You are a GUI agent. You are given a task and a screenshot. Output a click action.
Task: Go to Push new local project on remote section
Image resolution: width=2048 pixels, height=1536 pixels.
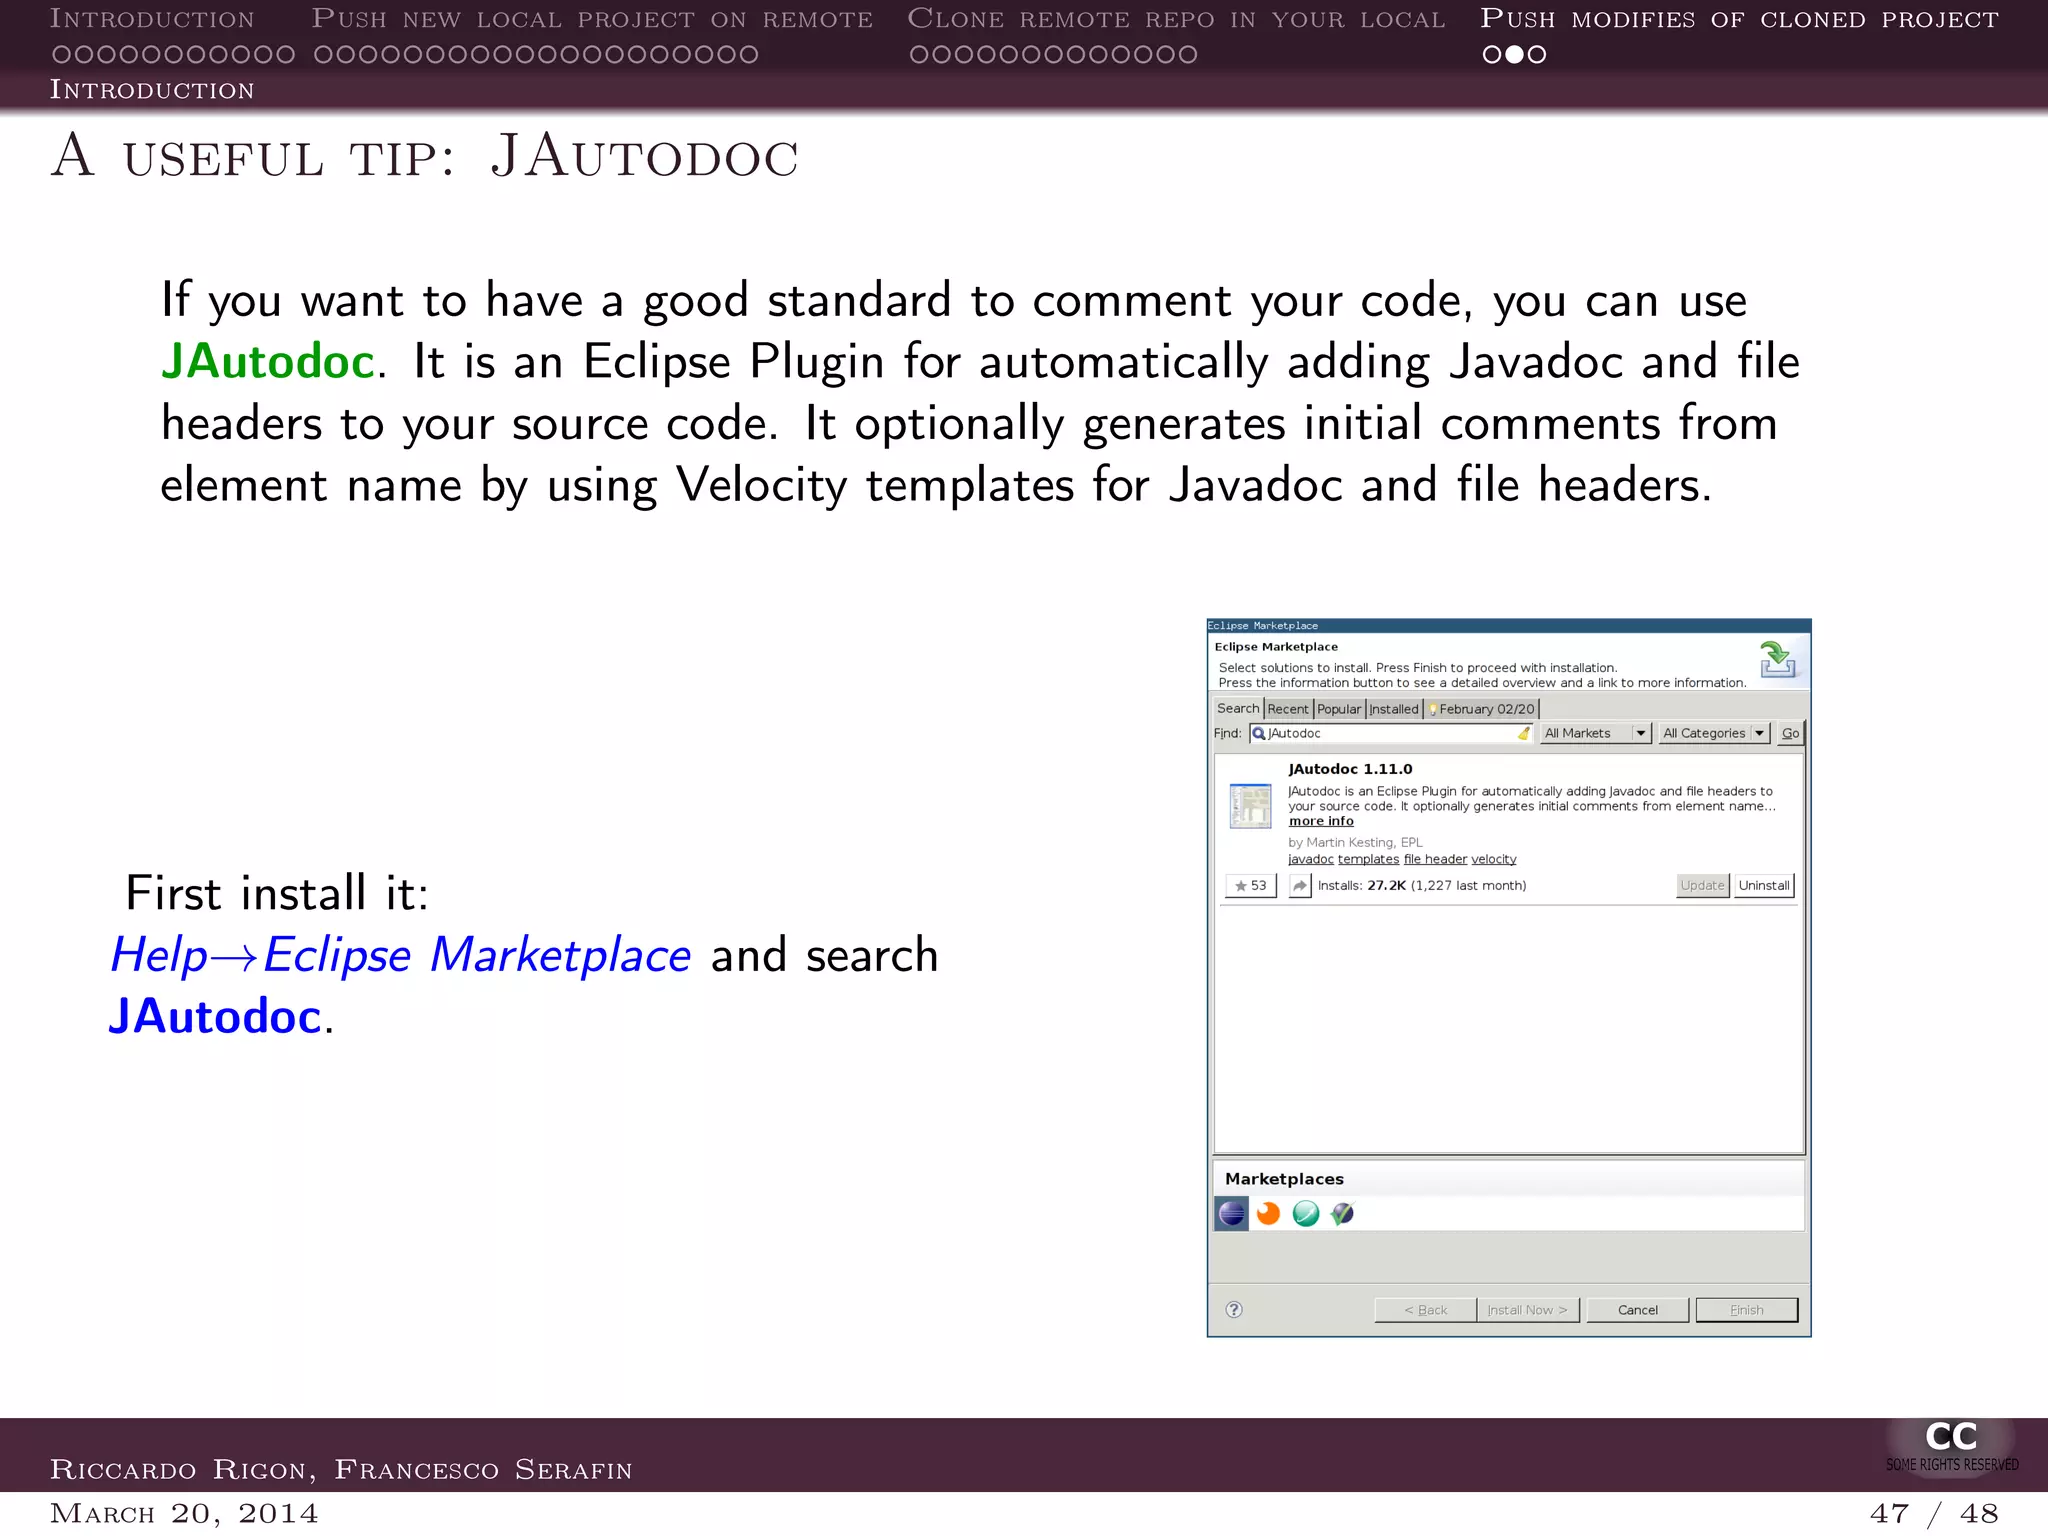pos(592,19)
